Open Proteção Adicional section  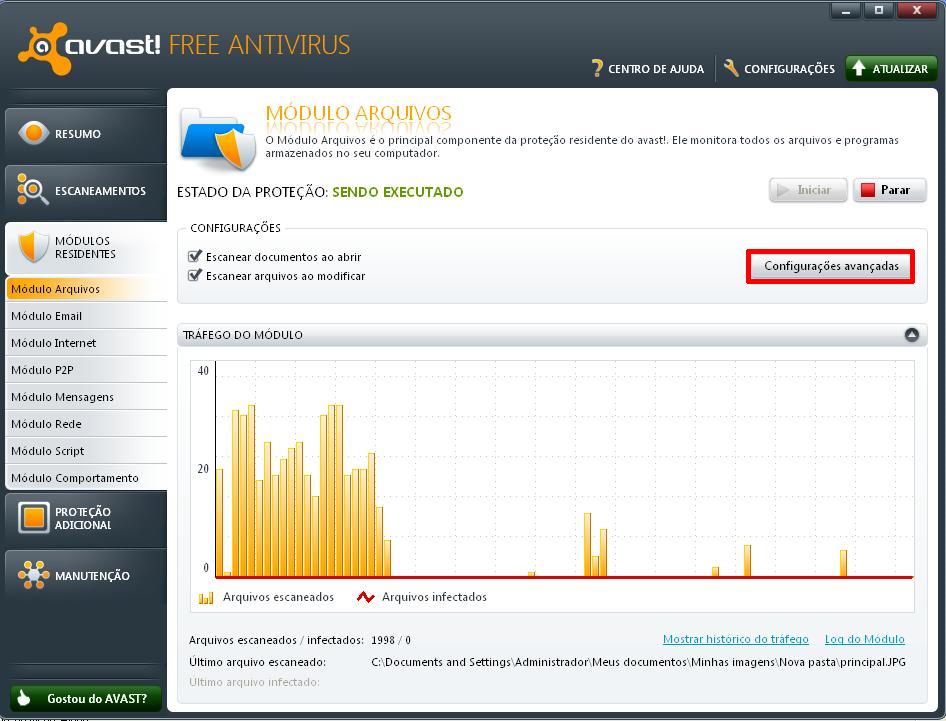coord(86,518)
